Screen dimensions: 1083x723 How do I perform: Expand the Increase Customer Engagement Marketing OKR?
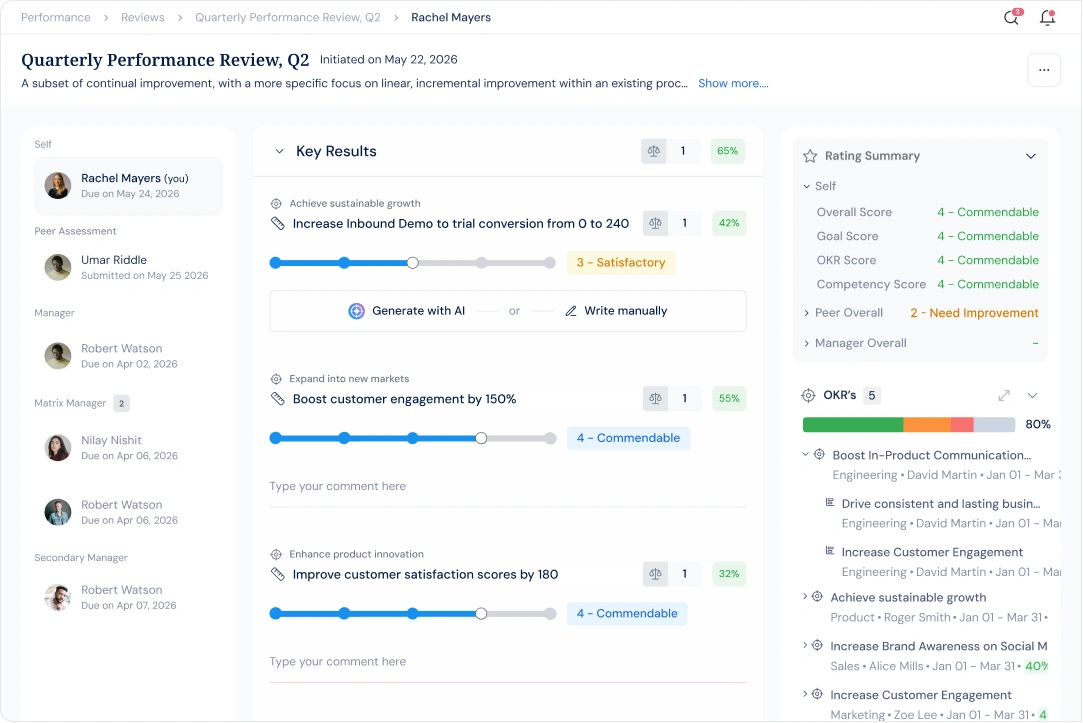point(805,693)
